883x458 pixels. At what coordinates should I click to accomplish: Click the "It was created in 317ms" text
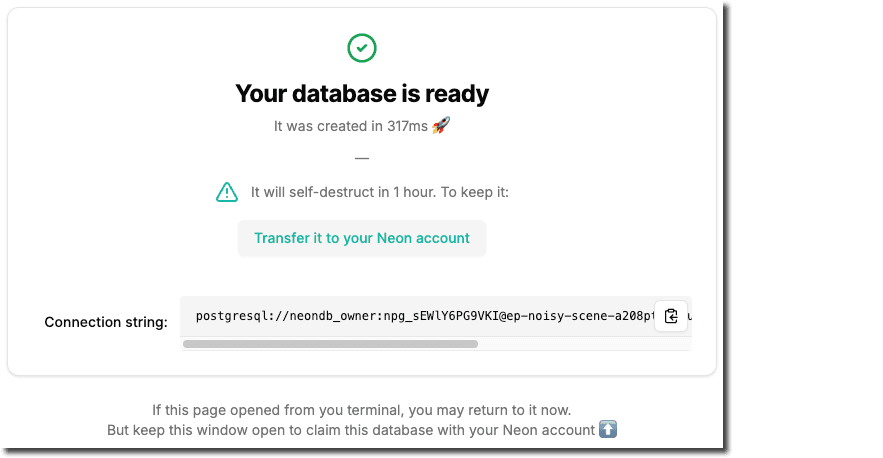click(x=350, y=127)
